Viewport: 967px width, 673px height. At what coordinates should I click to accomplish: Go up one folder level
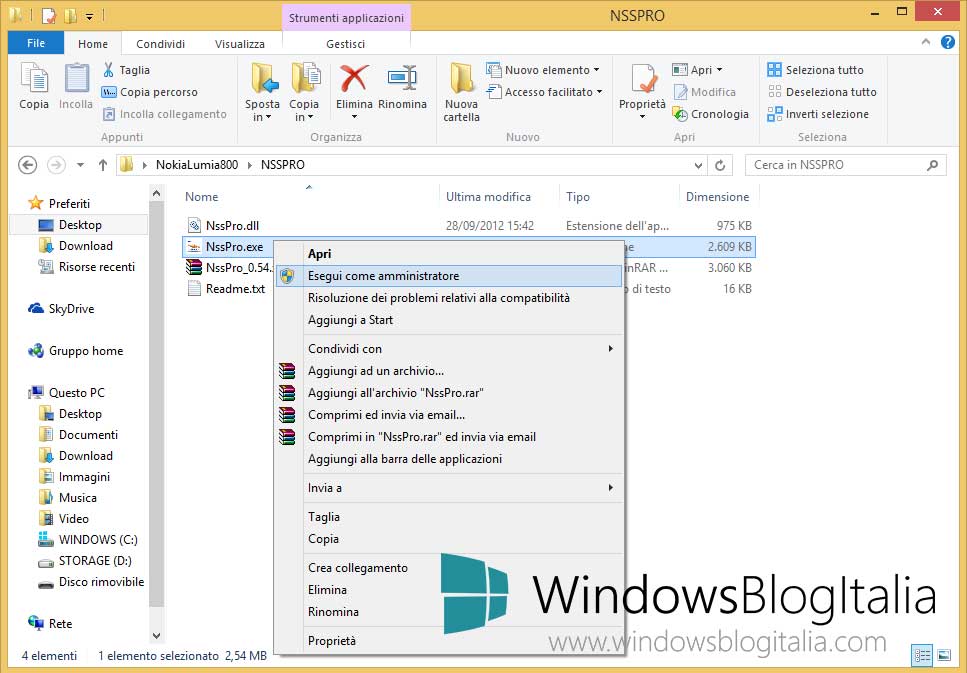click(x=103, y=165)
